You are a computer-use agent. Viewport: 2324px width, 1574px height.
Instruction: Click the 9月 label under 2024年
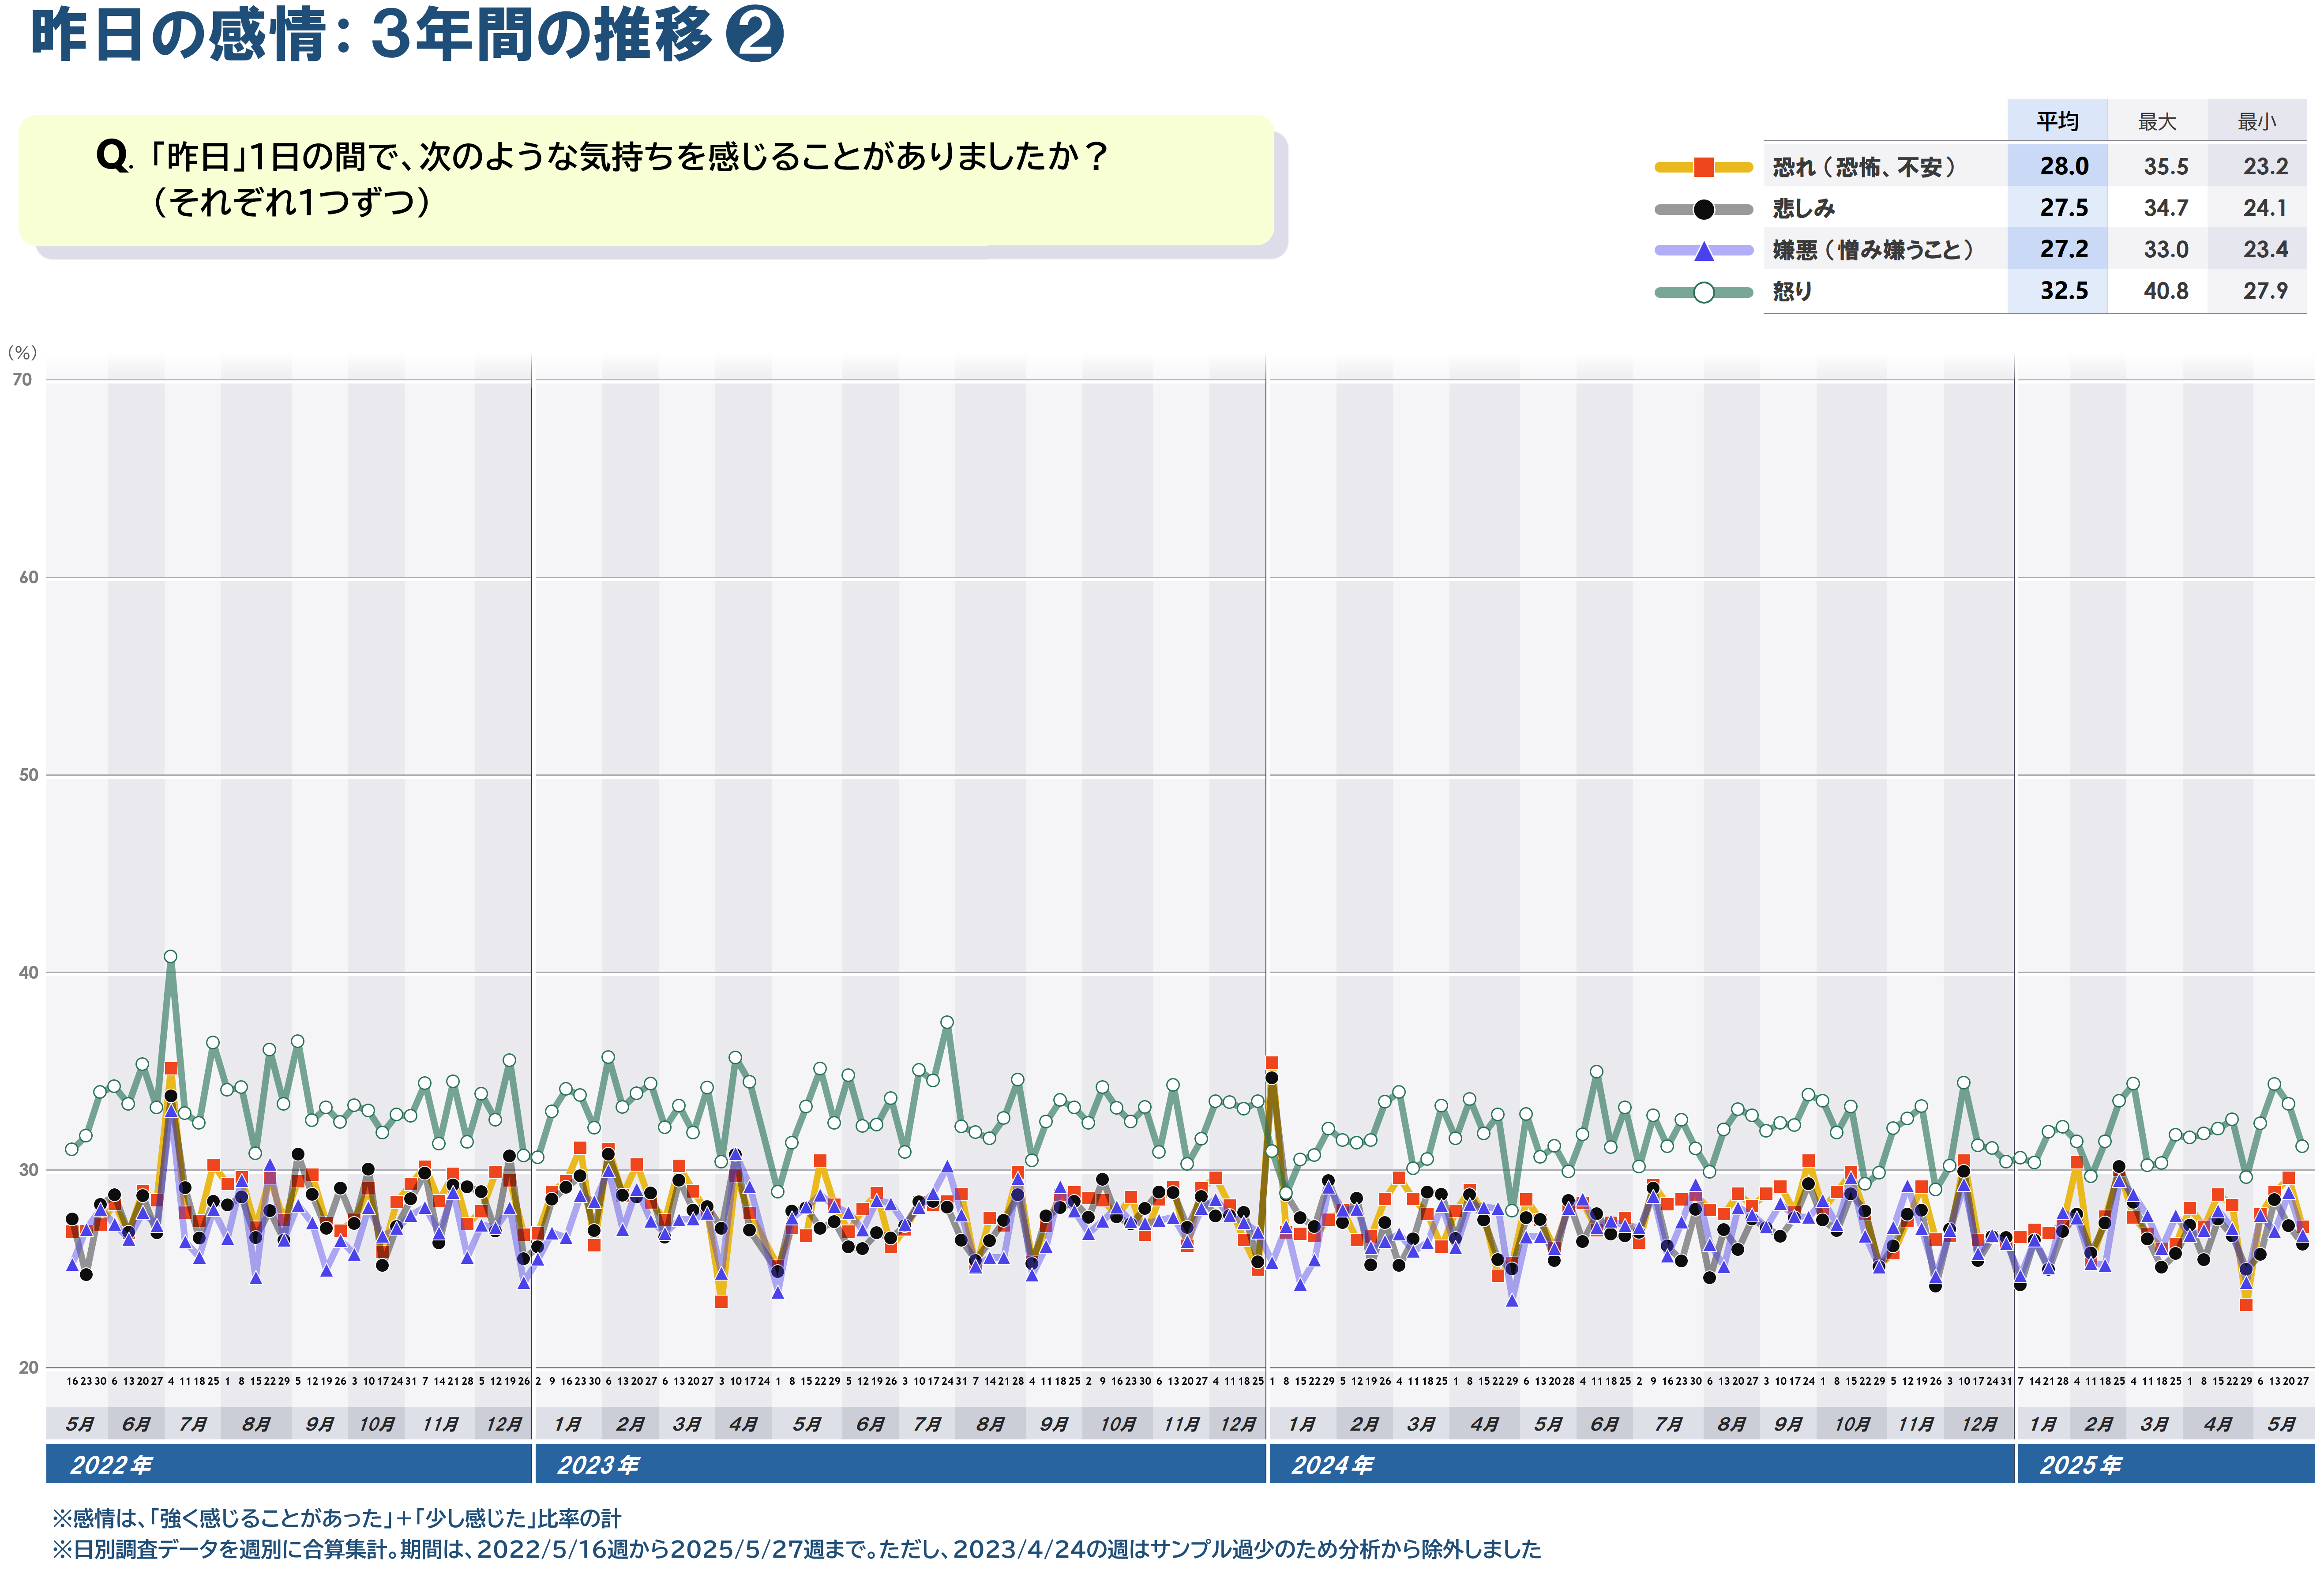click(1788, 1424)
